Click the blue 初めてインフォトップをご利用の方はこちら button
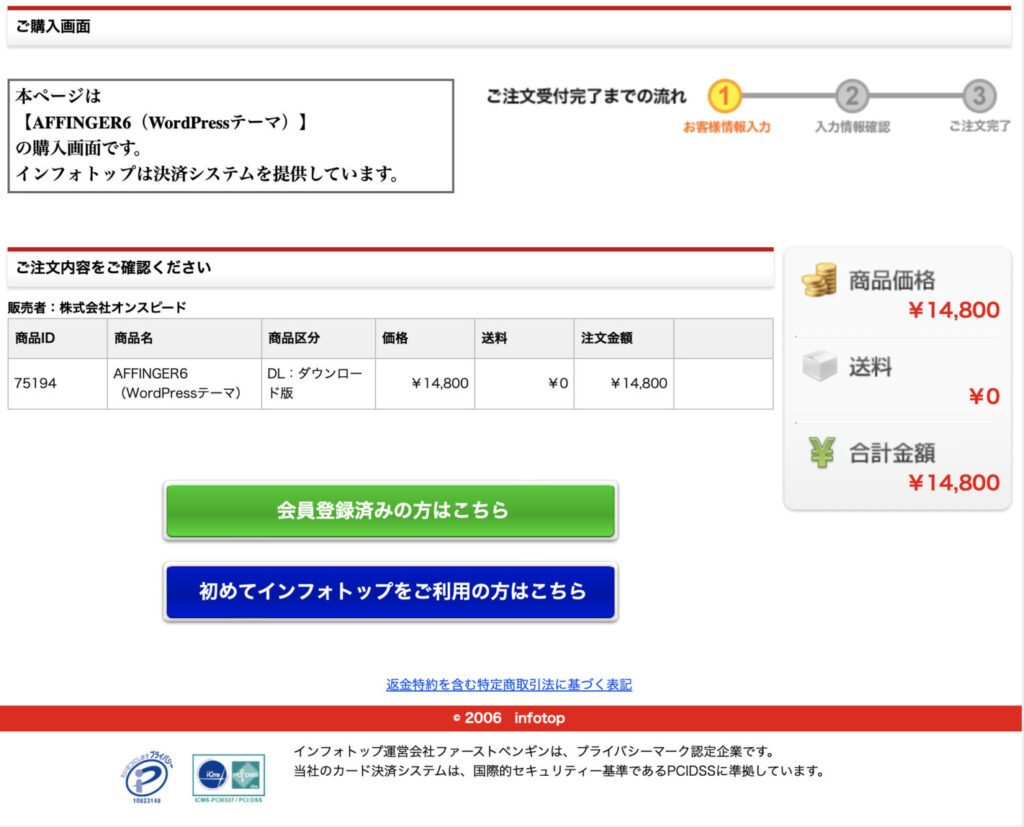This screenshot has height=827, width=1024. 391,591
